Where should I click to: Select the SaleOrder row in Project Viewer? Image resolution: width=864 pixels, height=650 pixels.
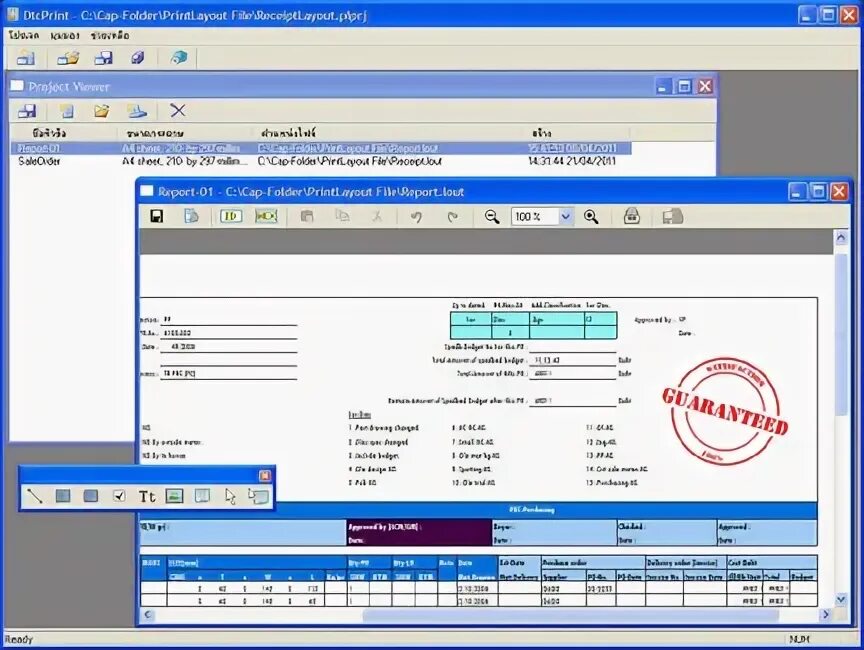(x=321, y=161)
